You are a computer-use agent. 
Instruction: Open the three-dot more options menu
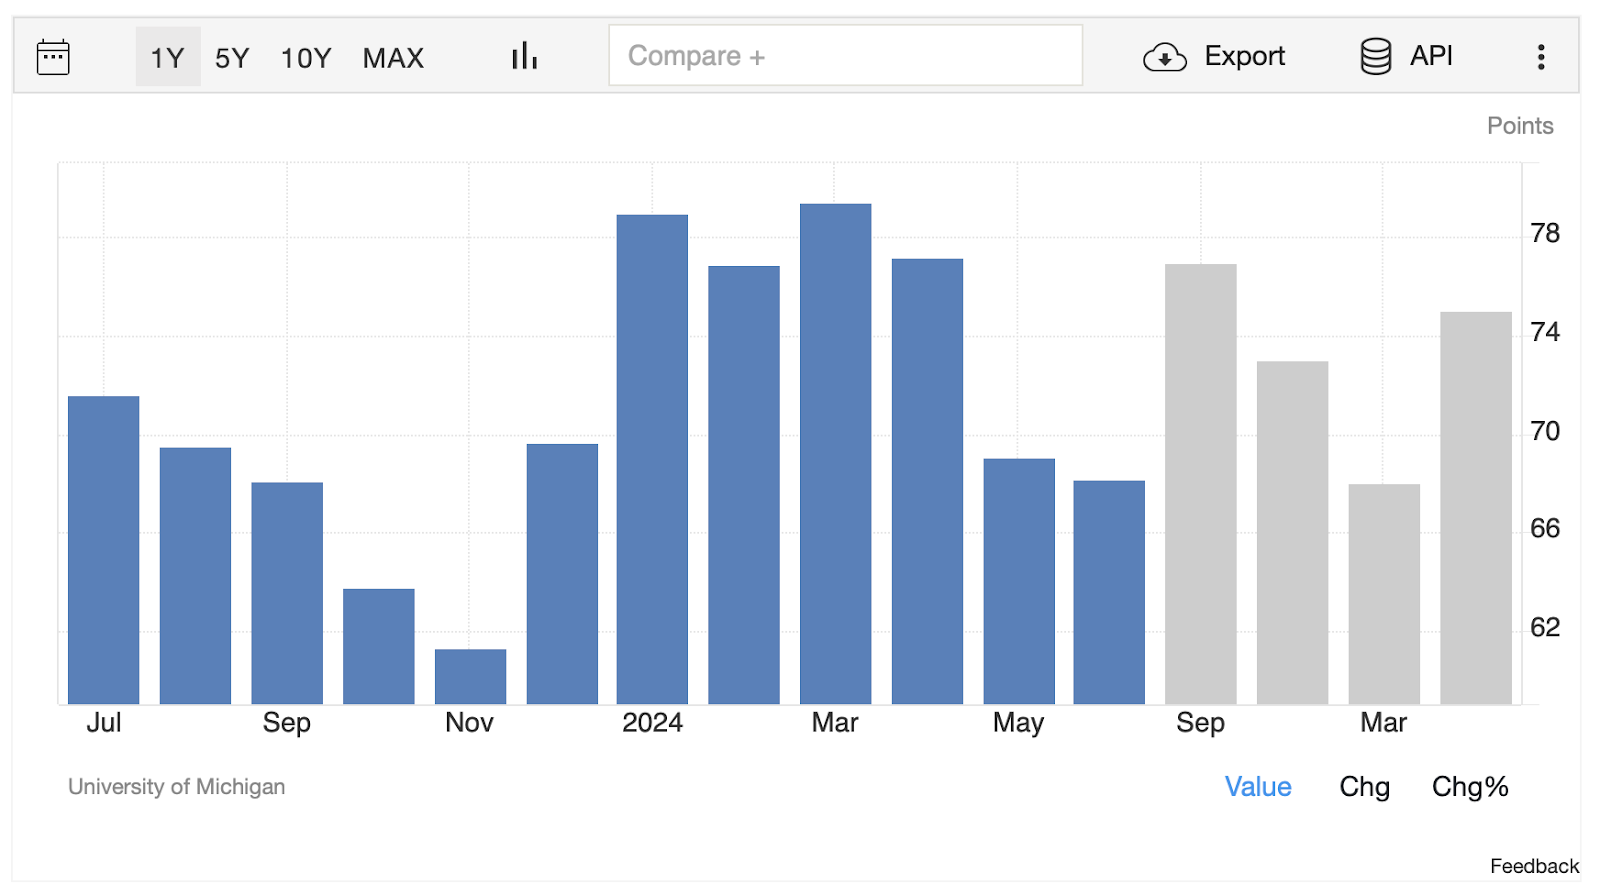1541,57
